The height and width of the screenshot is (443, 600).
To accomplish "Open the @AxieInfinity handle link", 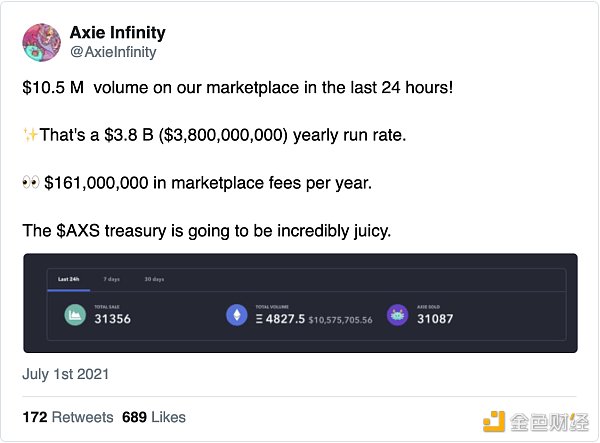I will click(x=113, y=52).
